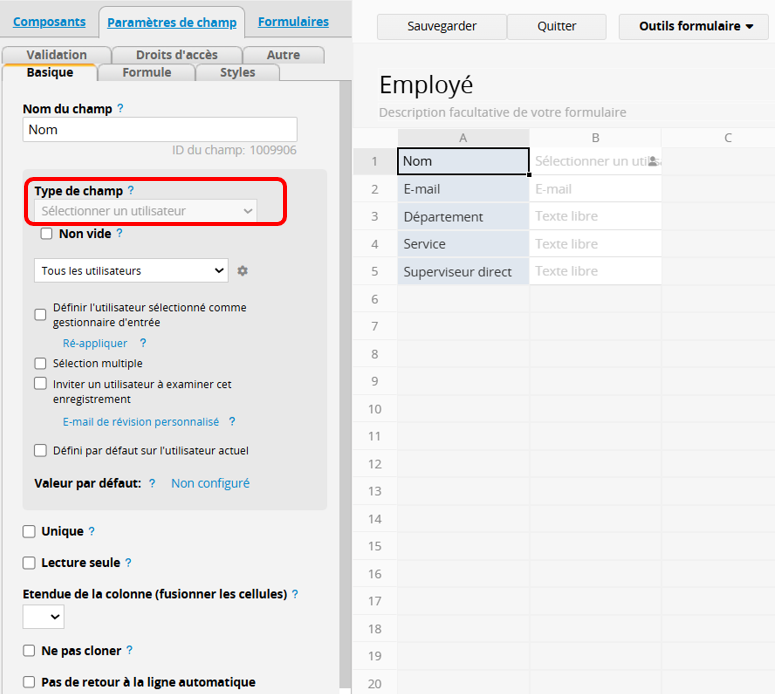Image resolution: width=776 pixels, height=694 pixels.
Task: Open the Droits d'accès tab
Action: point(175,55)
